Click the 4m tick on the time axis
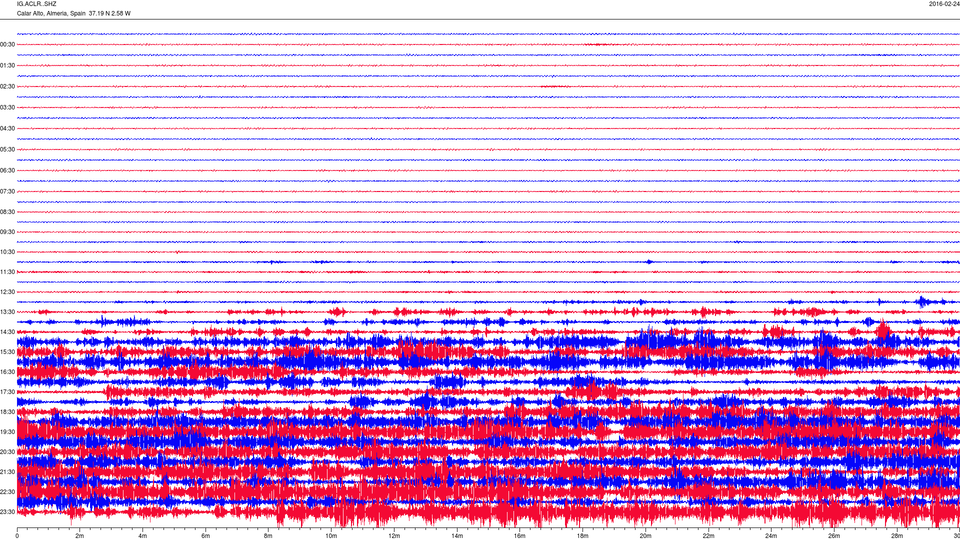The width and height of the screenshot is (960, 540). pyautogui.click(x=143, y=536)
